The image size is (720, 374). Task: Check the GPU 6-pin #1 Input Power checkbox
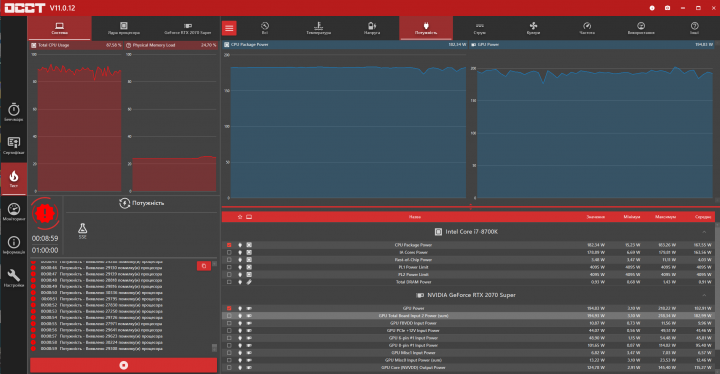(229, 338)
